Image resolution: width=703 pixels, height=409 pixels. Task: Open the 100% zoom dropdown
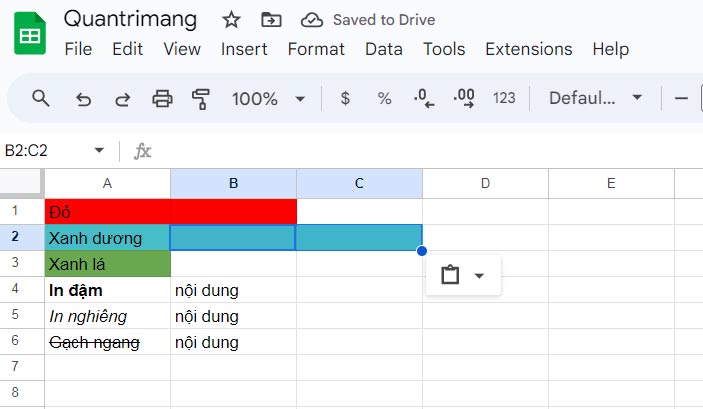click(x=268, y=98)
